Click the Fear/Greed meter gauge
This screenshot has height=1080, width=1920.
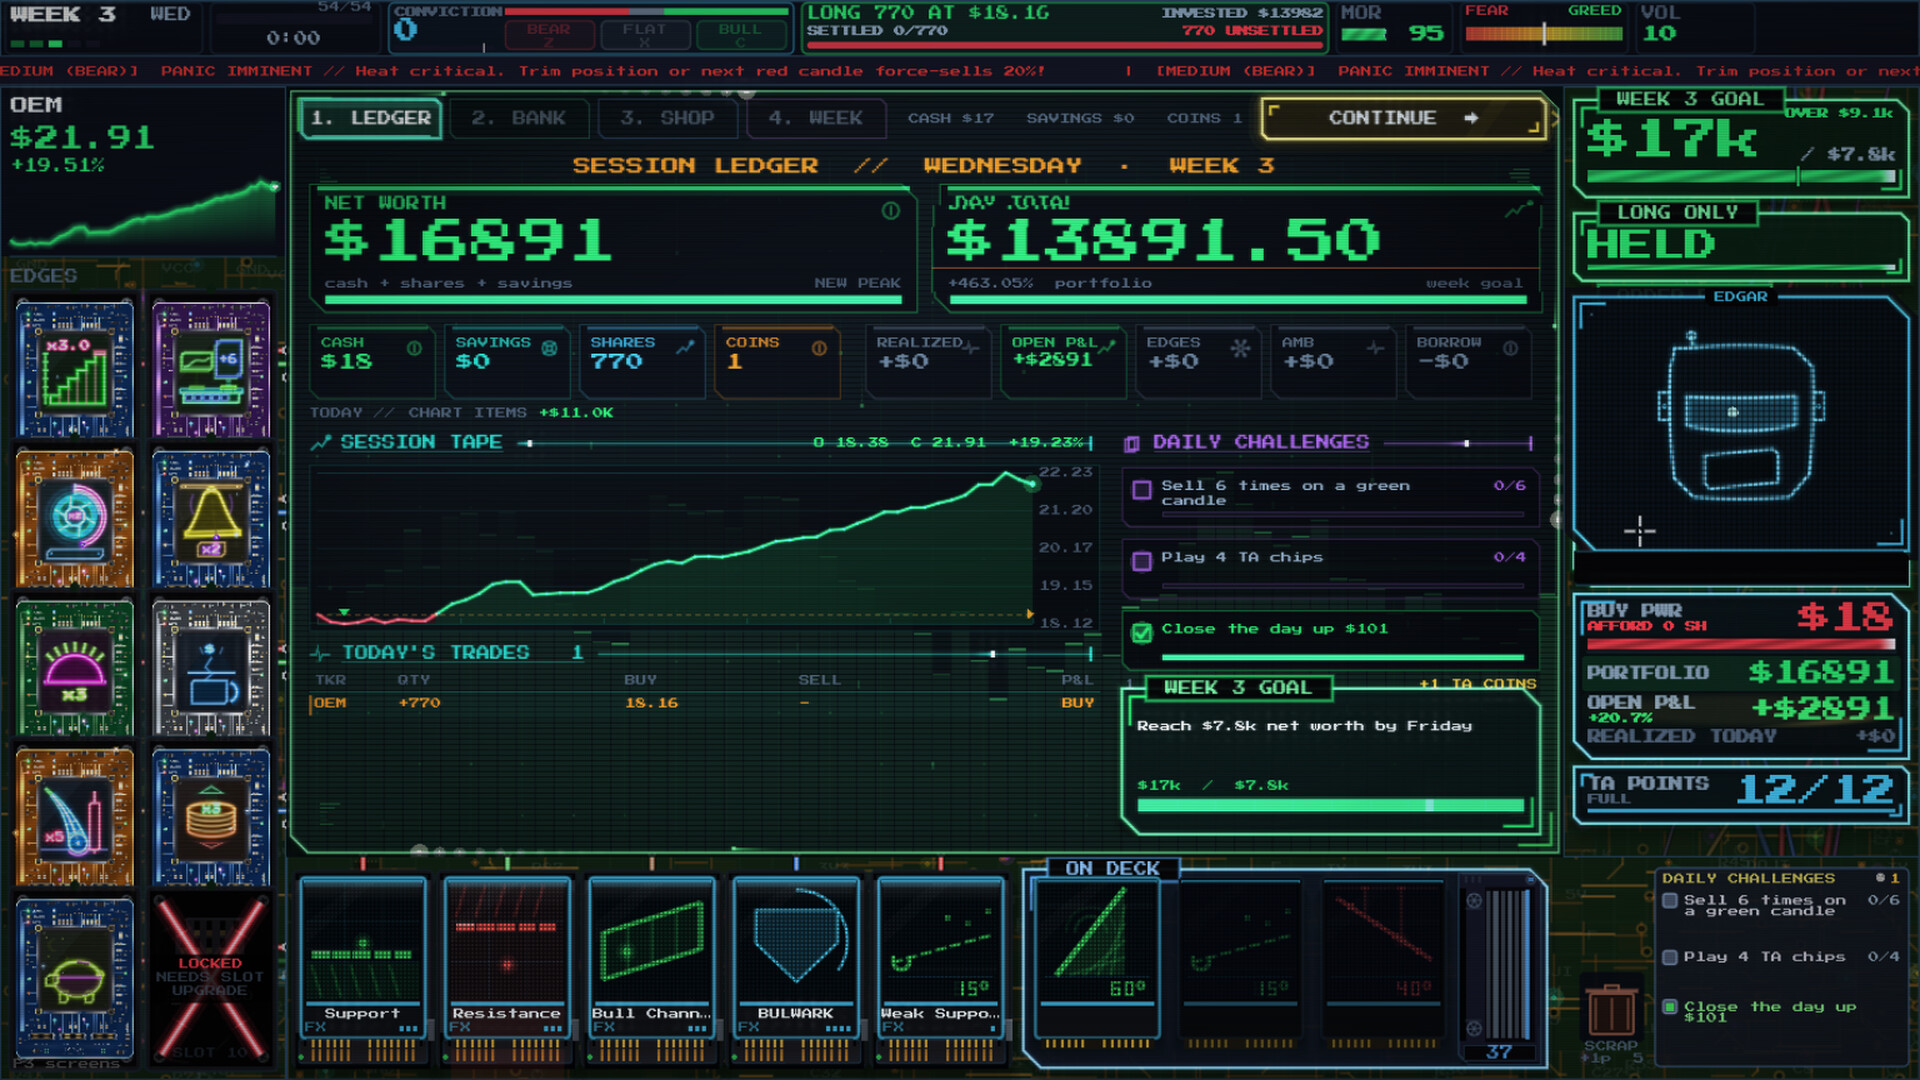point(1543,33)
